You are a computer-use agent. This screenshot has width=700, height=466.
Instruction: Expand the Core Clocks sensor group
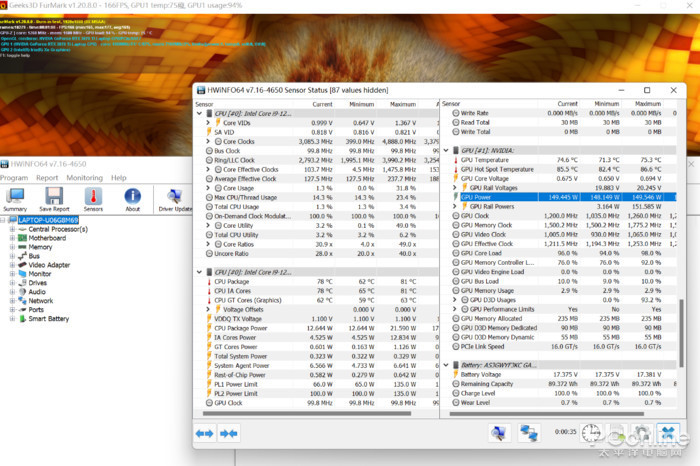pos(208,142)
